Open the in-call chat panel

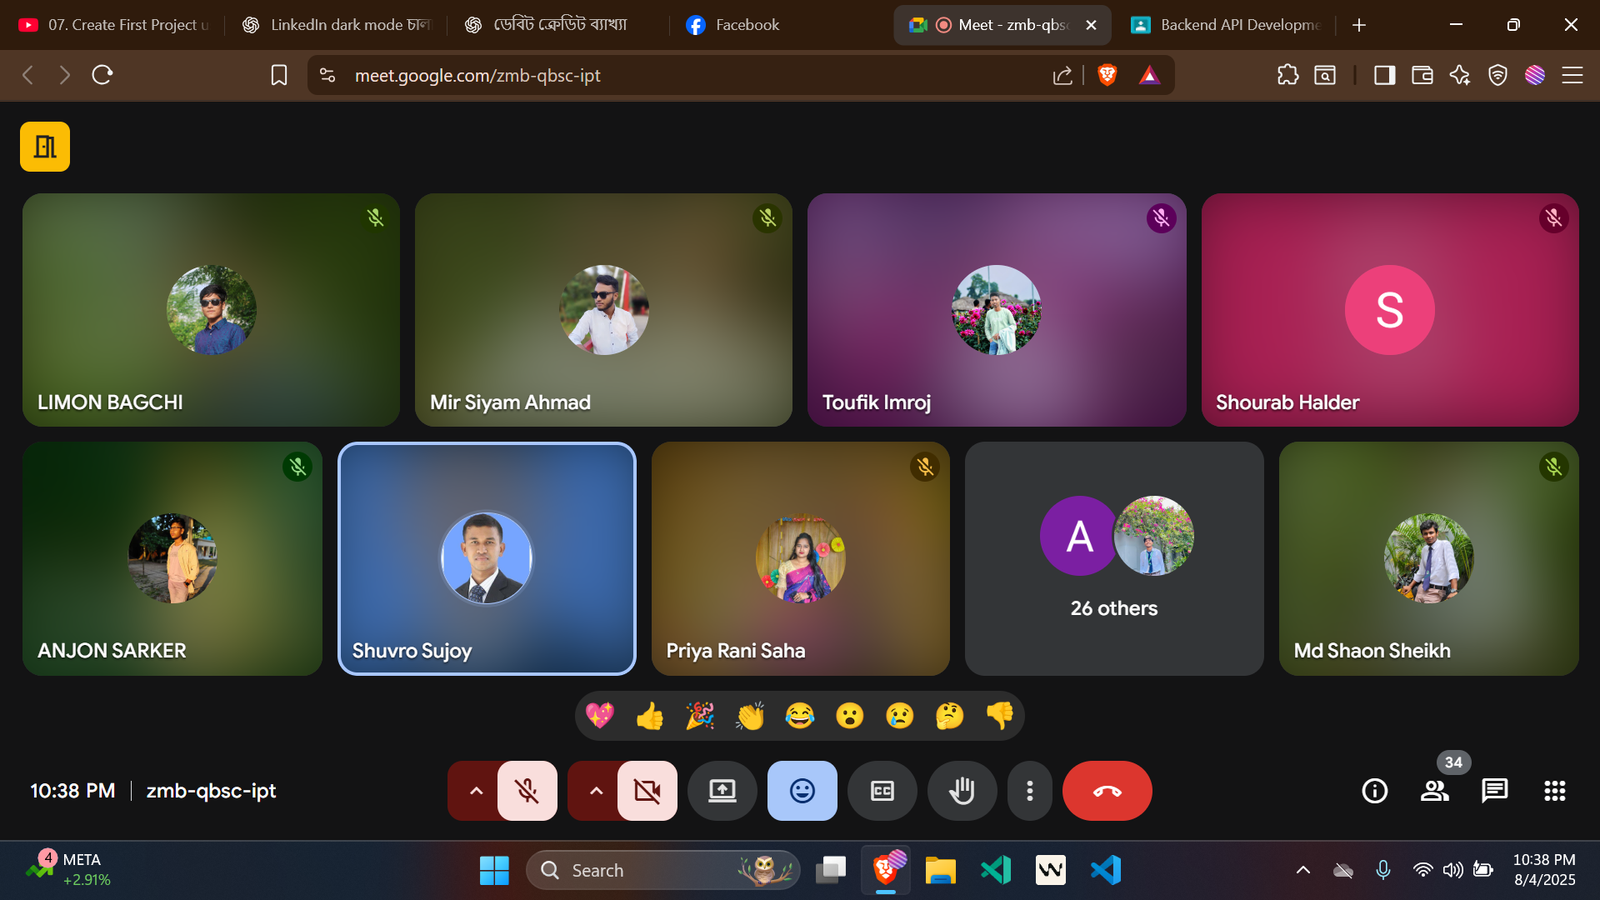(x=1494, y=791)
